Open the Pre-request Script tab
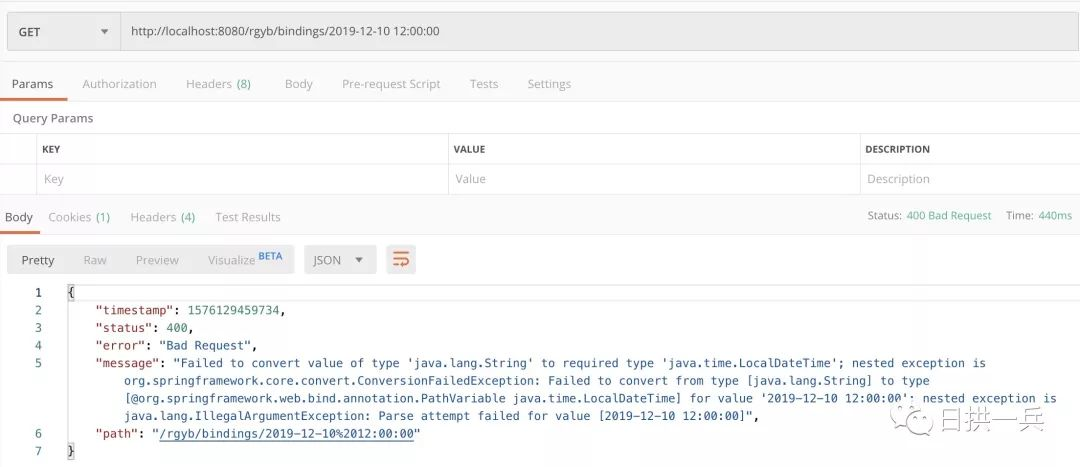 tap(391, 84)
